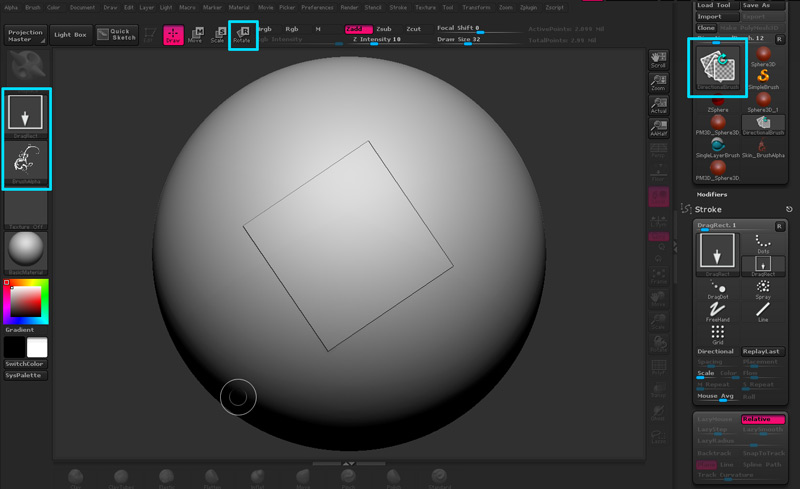Toggle the Zadd mode

point(358,29)
